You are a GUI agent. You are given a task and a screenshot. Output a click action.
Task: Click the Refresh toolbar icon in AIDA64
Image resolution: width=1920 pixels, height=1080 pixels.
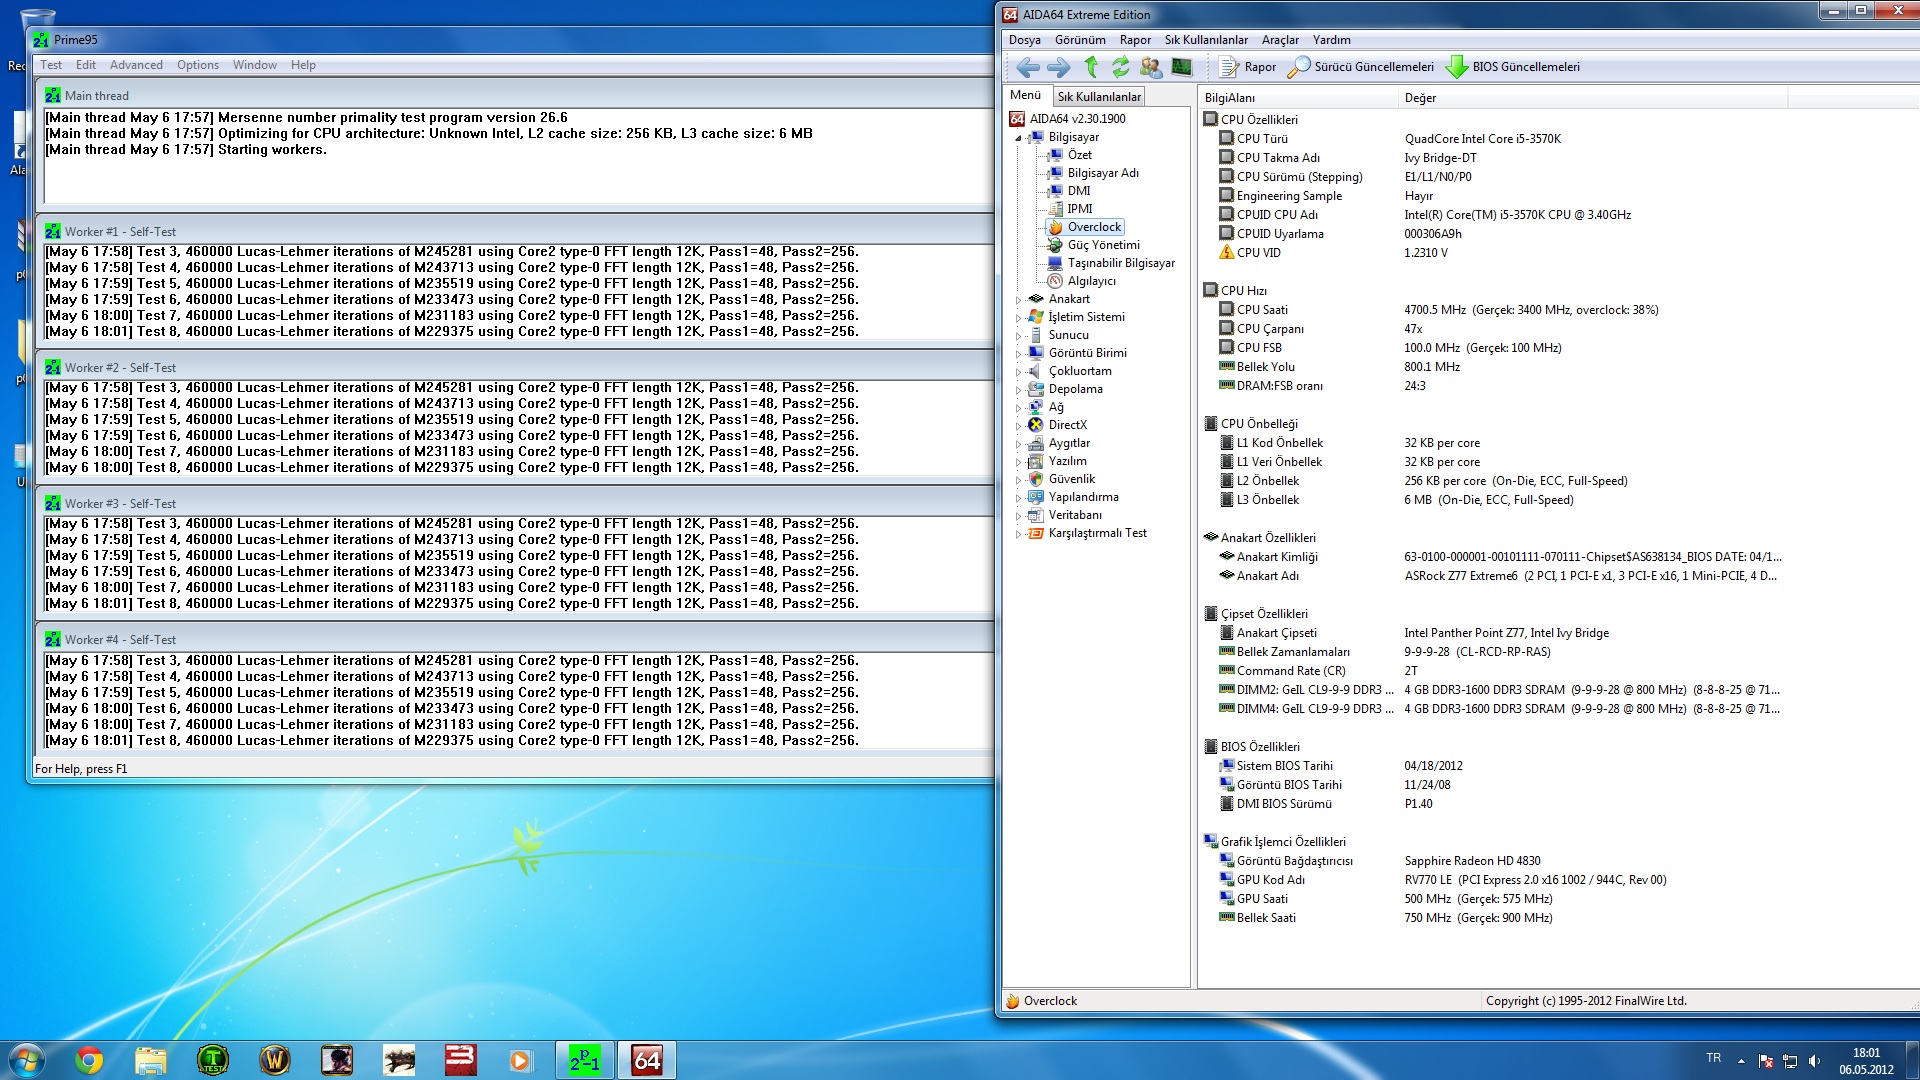pyautogui.click(x=1120, y=67)
